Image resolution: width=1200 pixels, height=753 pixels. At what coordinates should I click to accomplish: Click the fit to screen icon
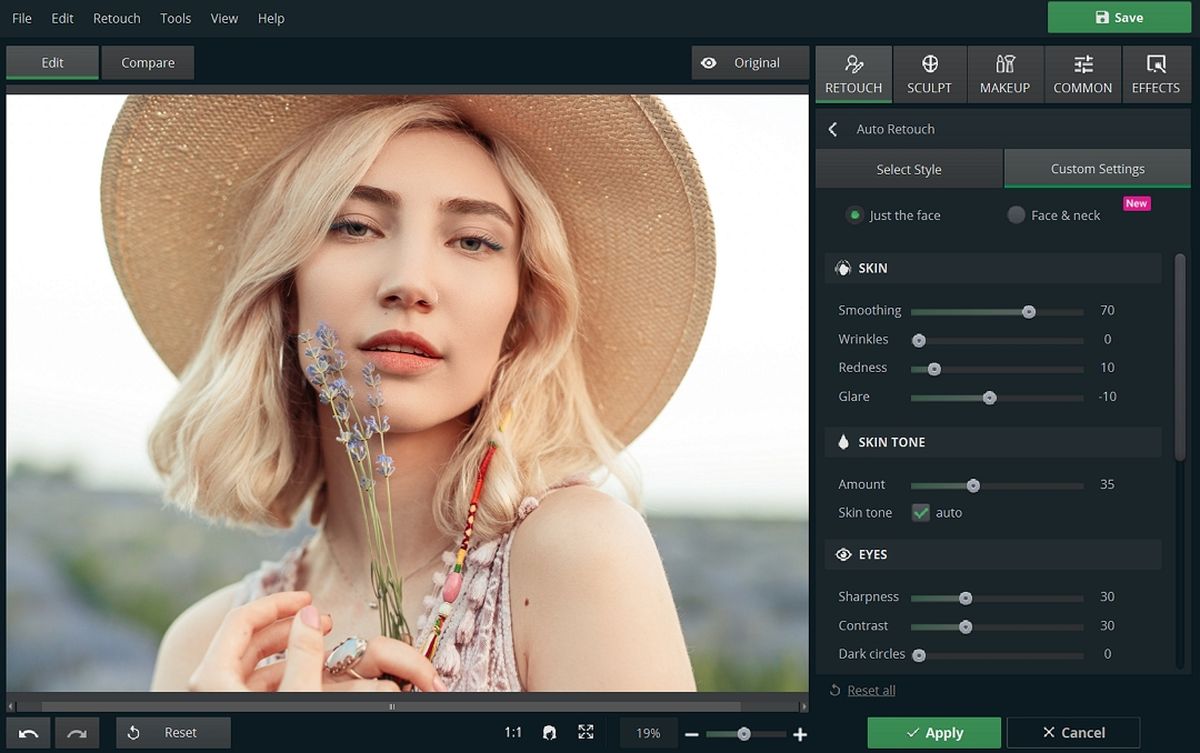click(586, 733)
